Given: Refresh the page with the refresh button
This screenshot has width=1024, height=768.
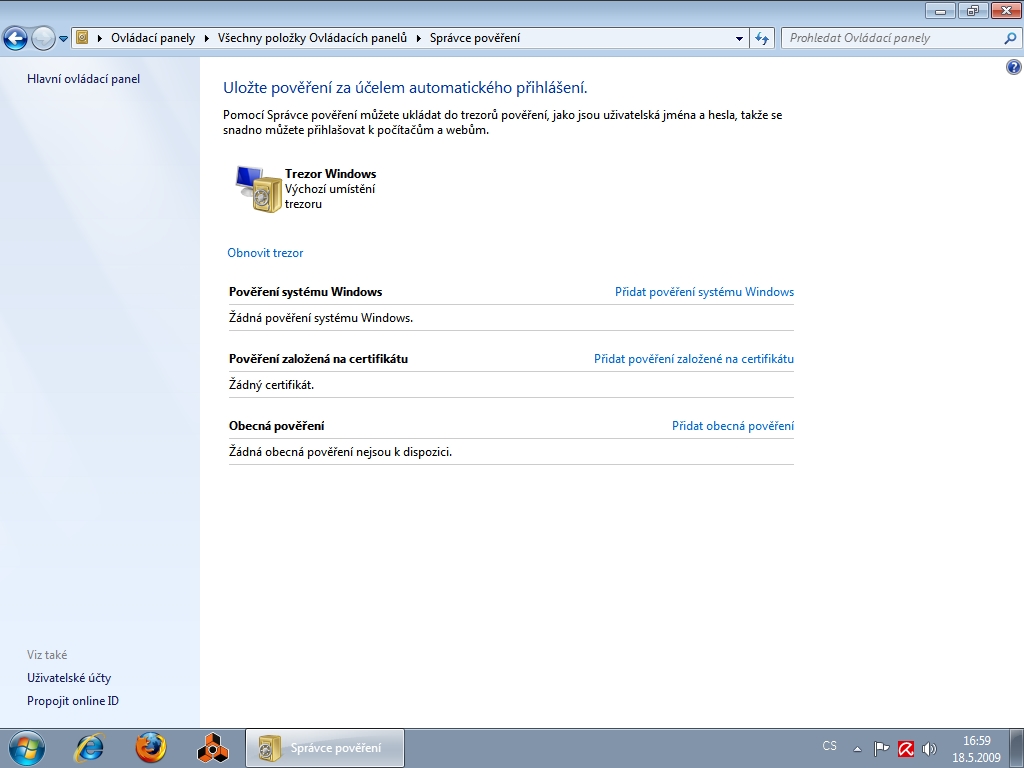Looking at the screenshot, I should pos(761,39).
